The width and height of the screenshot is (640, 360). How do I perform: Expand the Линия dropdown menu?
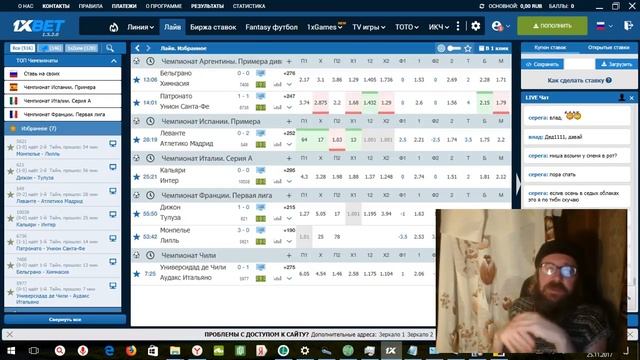coord(140,27)
